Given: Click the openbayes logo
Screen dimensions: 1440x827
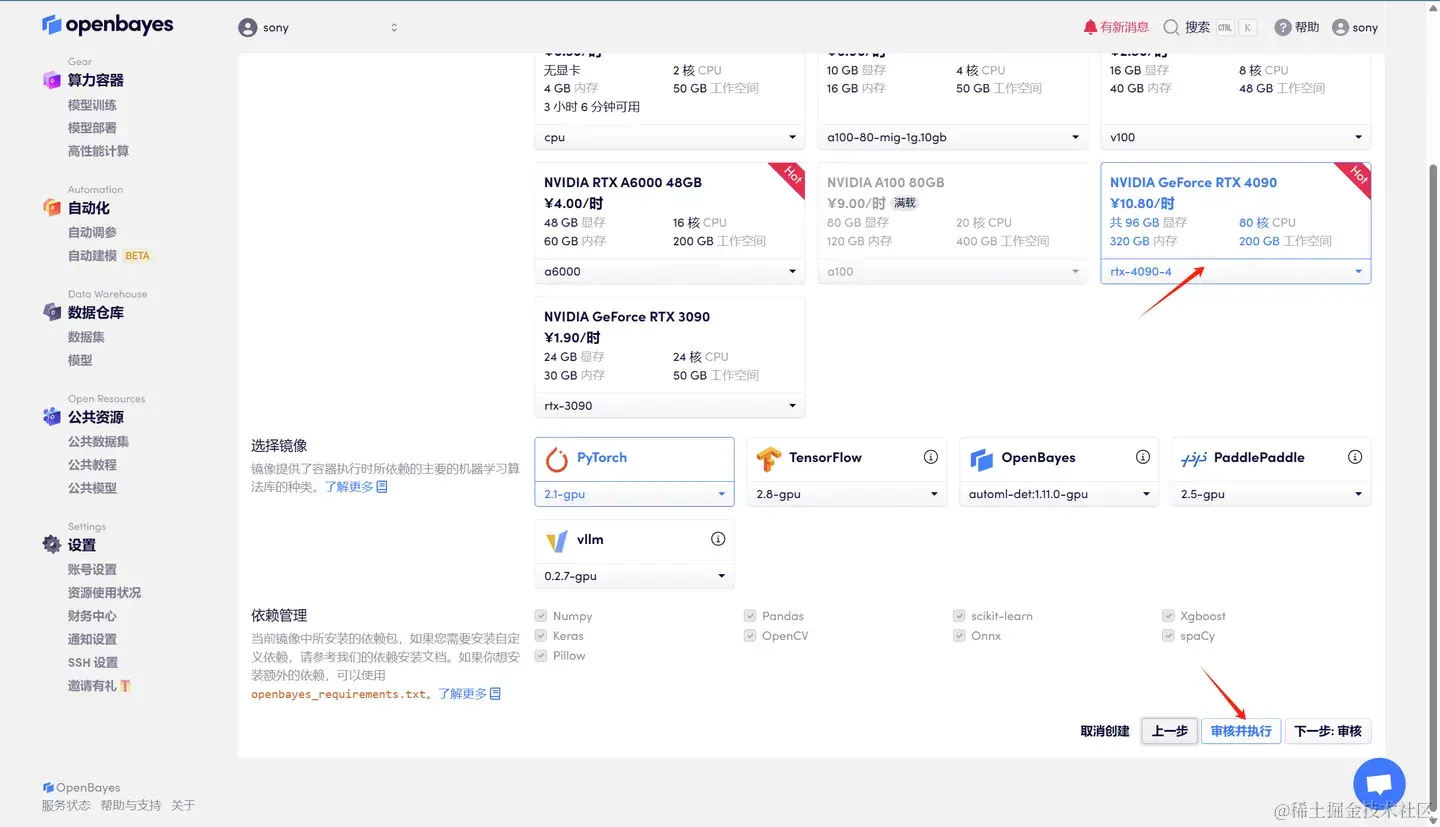Looking at the screenshot, I should pyautogui.click(x=107, y=25).
